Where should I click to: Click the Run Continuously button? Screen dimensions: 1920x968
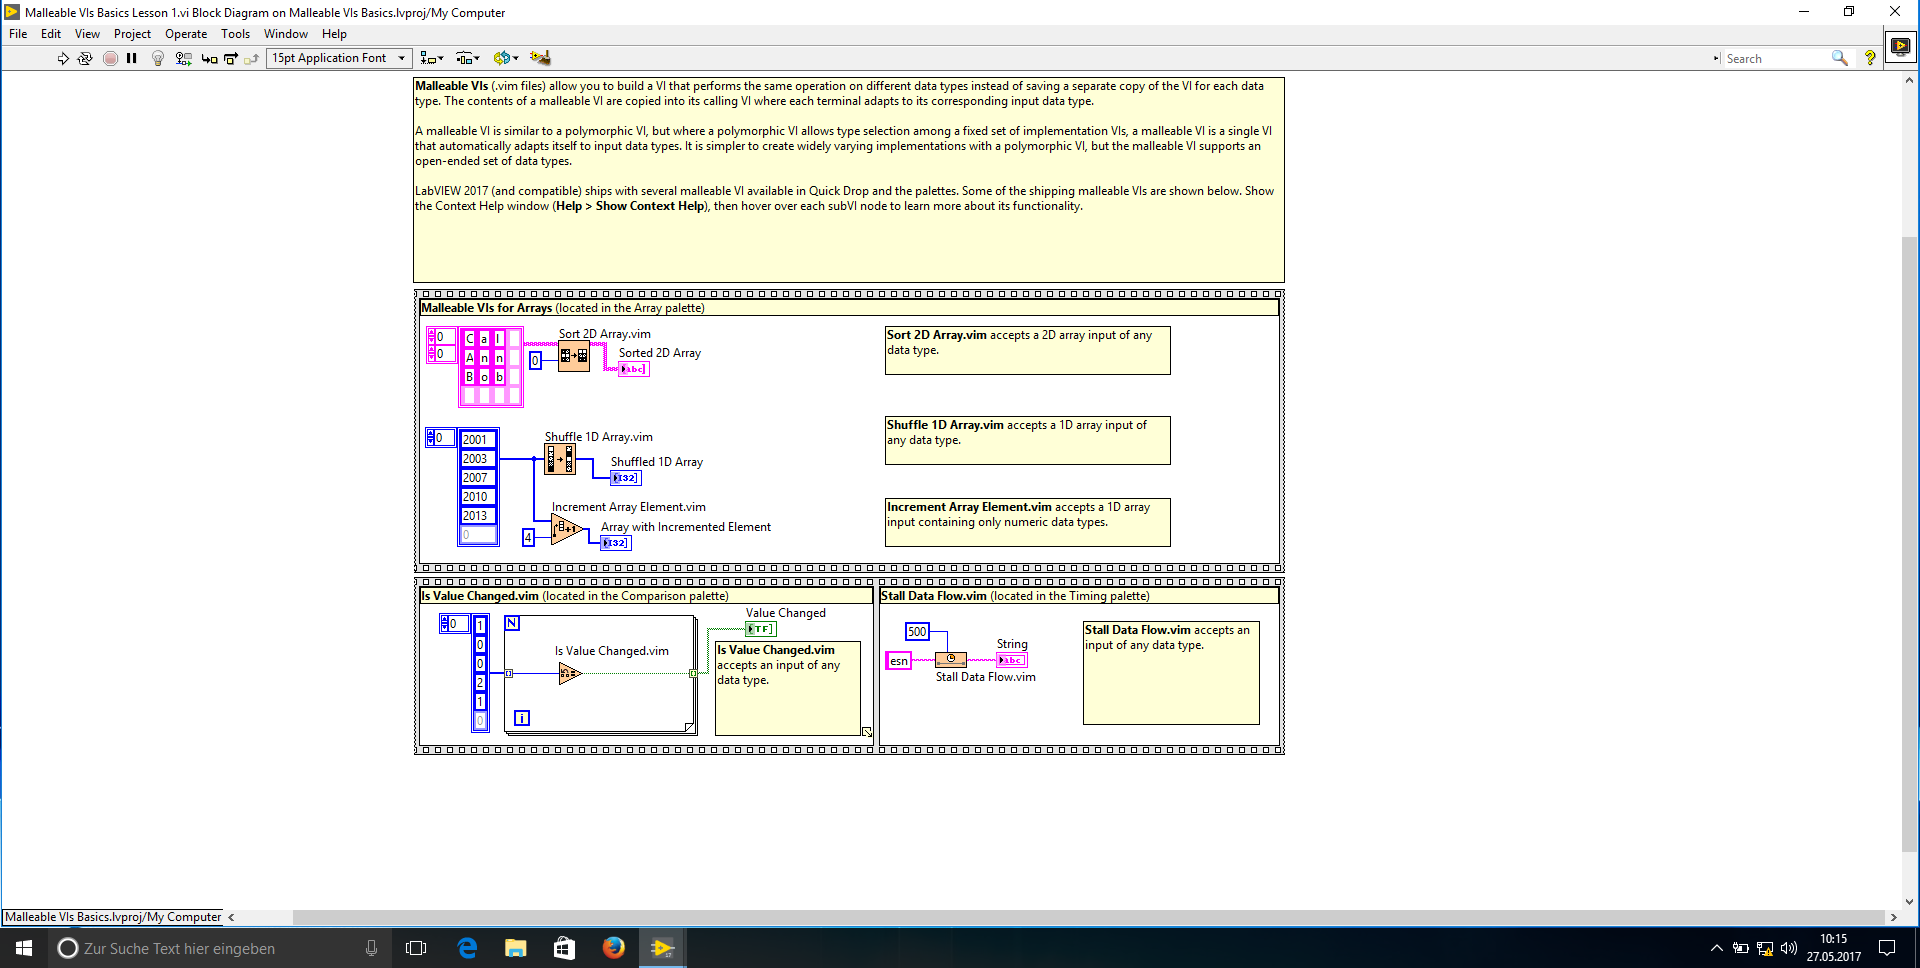point(85,59)
